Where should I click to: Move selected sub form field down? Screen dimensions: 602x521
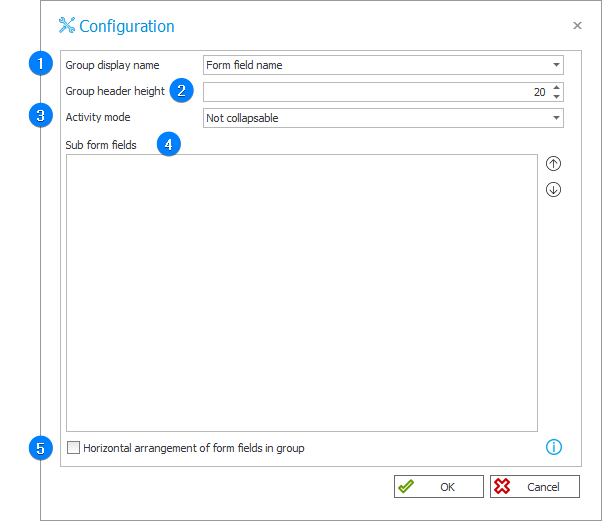(x=553, y=190)
